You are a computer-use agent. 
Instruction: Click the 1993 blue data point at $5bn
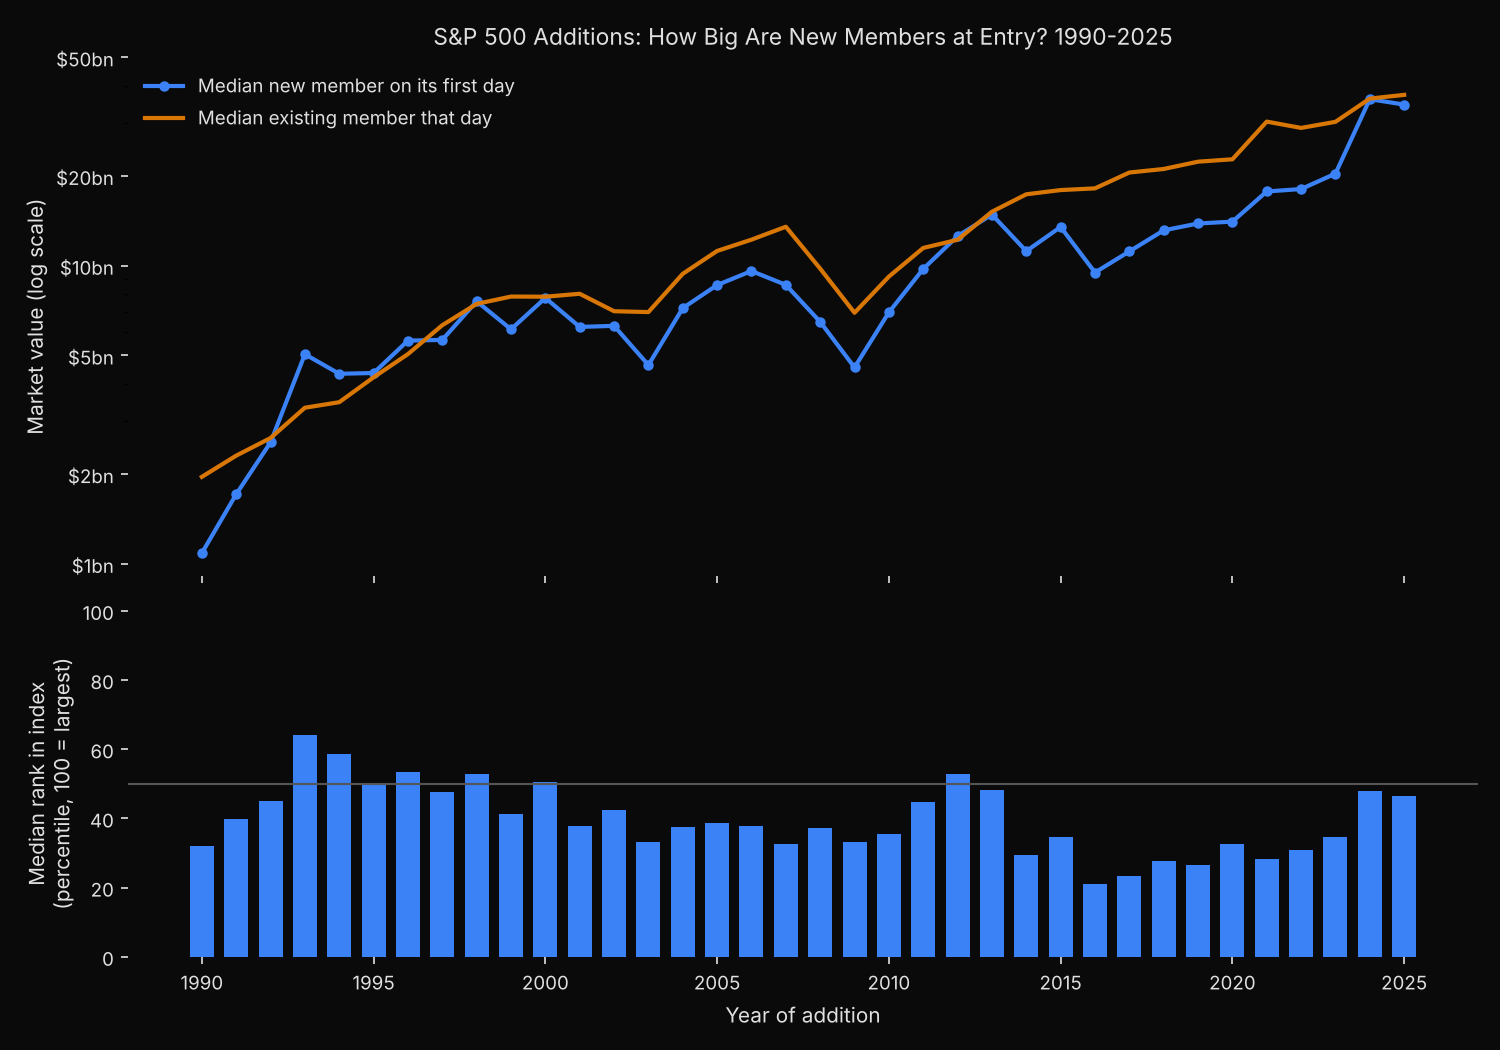(305, 355)
